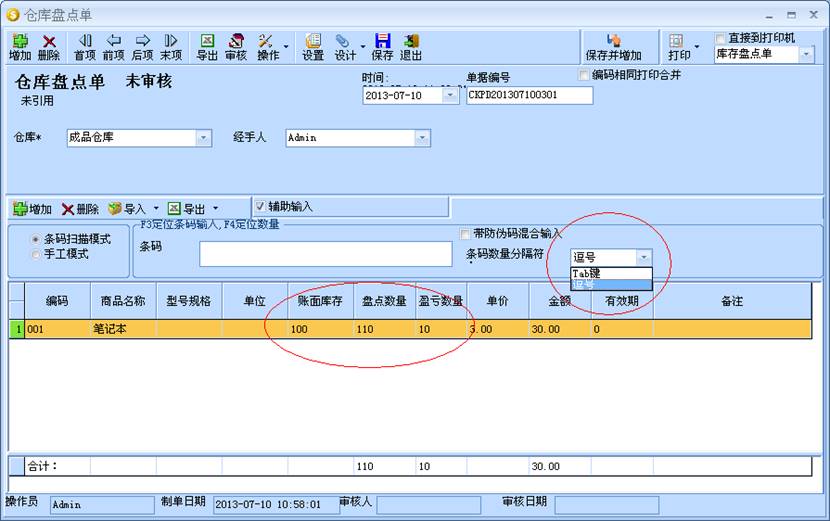Screen dimensions: 830x521
Task: Jump to last record with 末项
Action: pyautogui.click(x=171, y=47)
